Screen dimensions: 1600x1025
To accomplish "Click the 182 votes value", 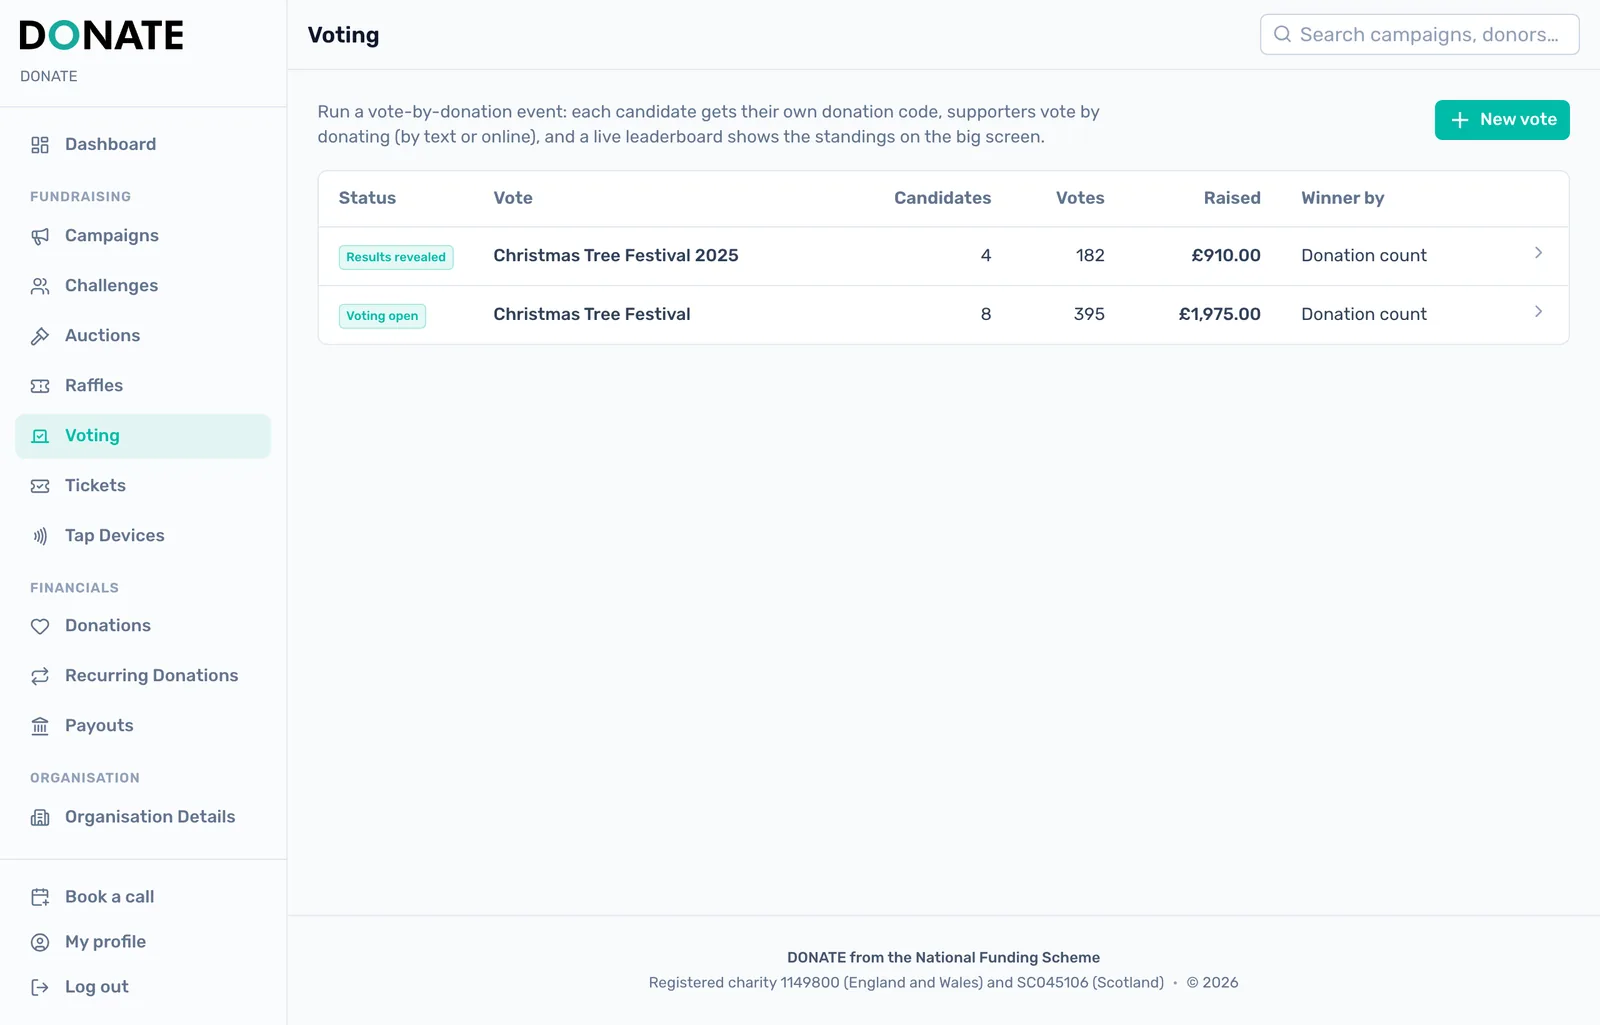I will click(x=1090, y=256).
